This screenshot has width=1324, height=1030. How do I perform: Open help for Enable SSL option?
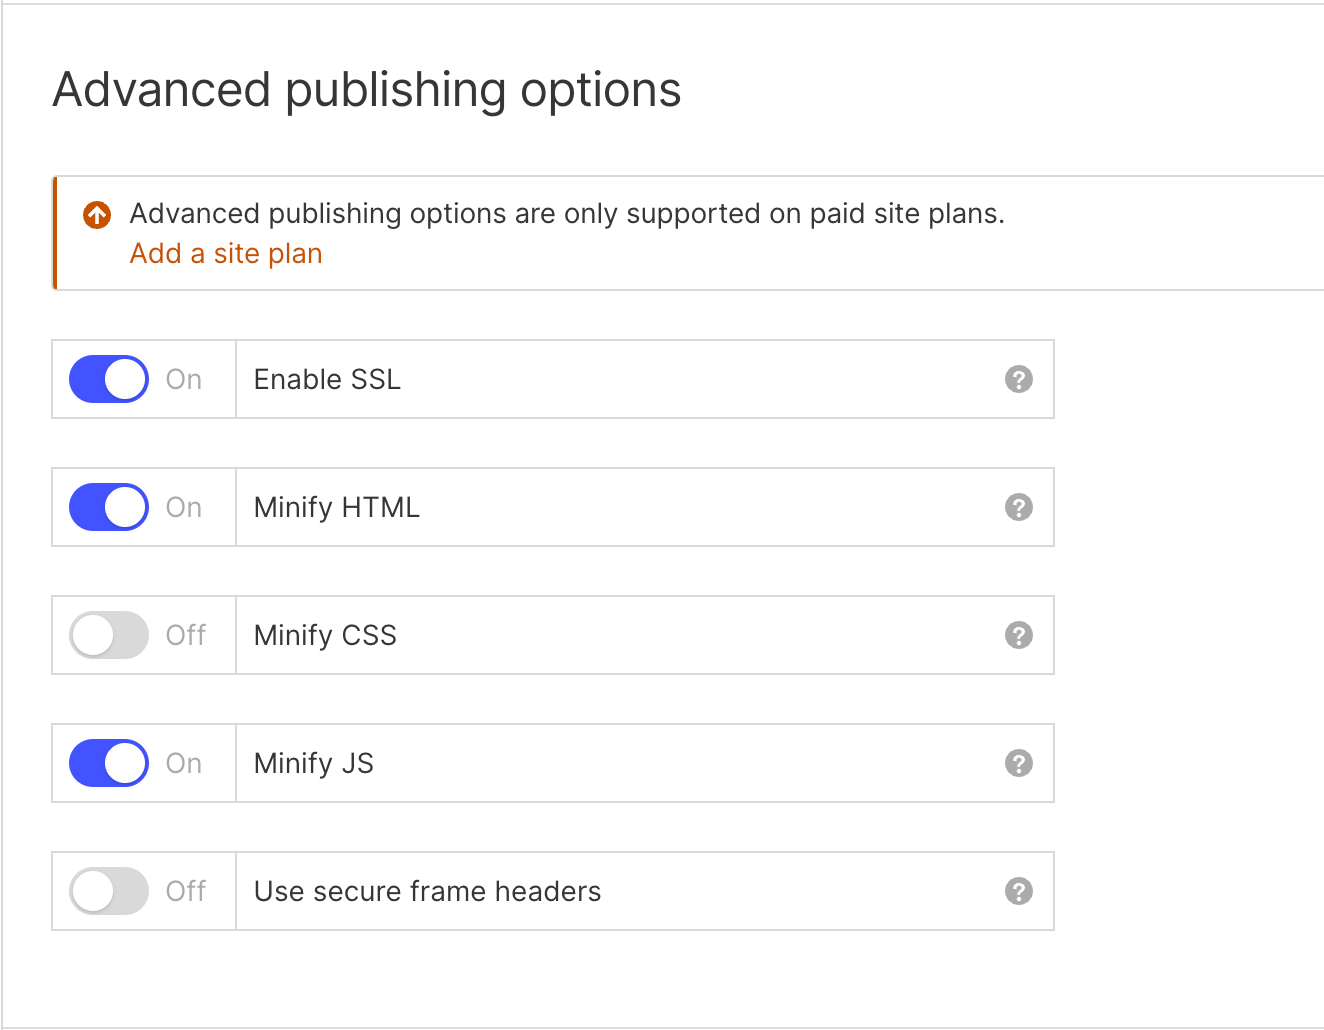(1018, 379)
